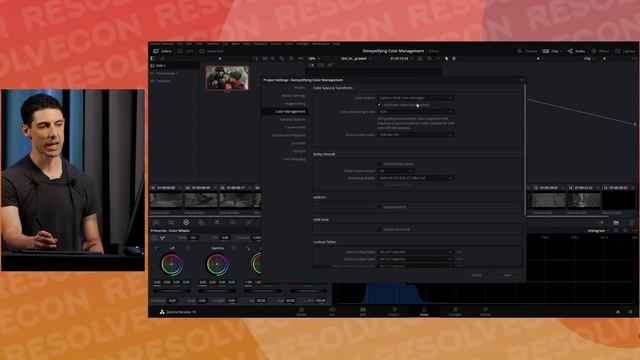Enable HDR10+ checkbox
The image size is (640, 360).
click(380, 207)
